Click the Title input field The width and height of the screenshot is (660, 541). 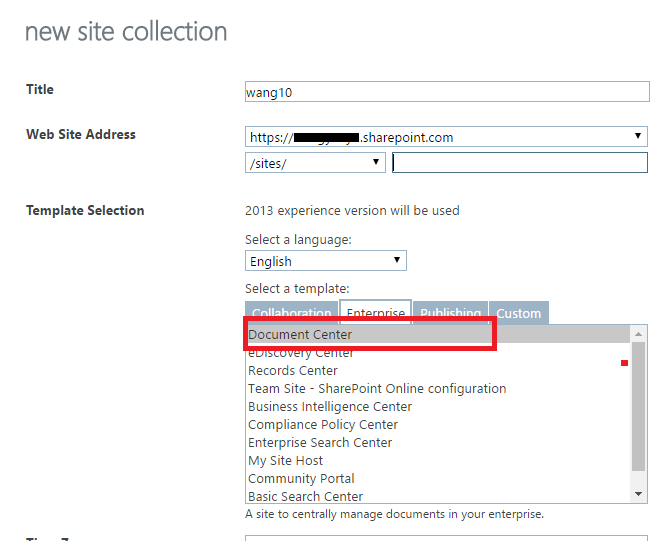(447, 92)
